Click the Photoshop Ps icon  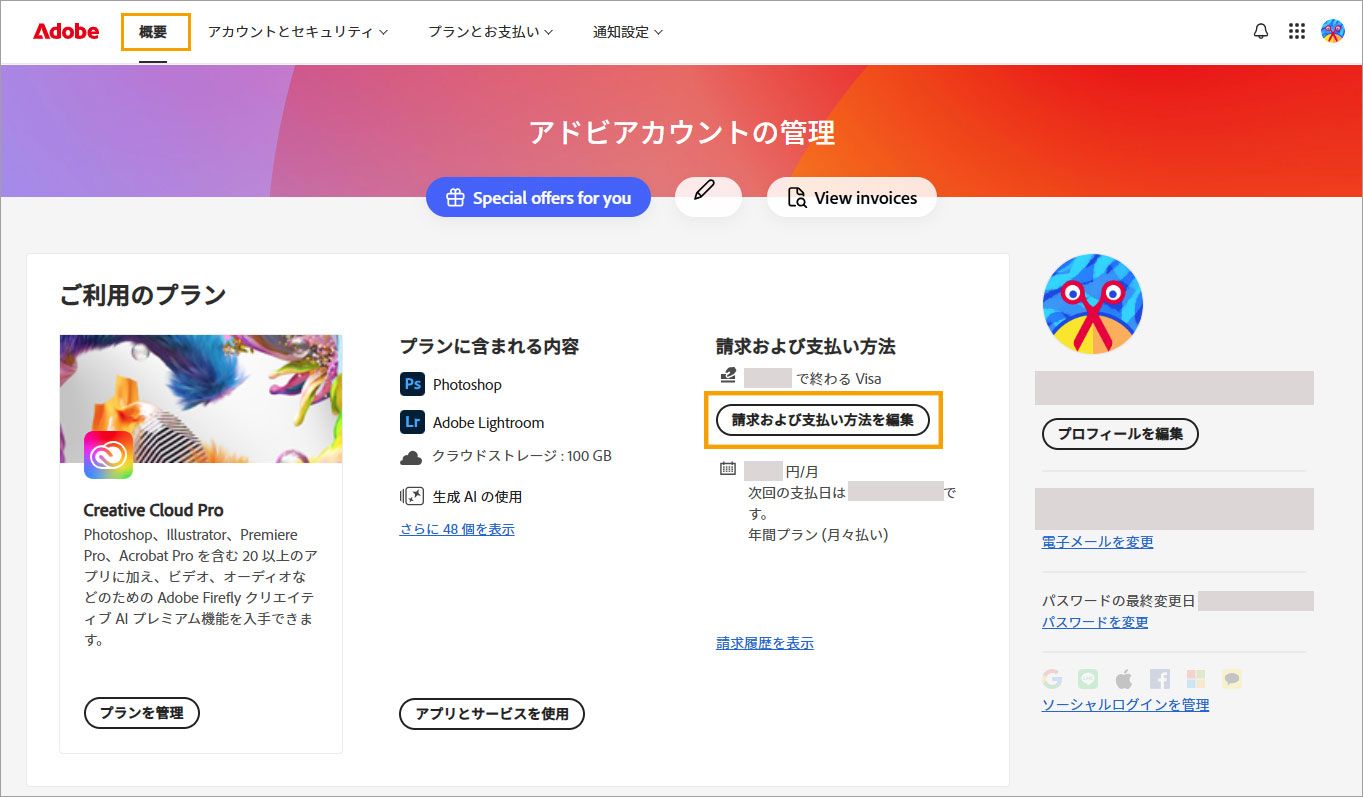412,384
